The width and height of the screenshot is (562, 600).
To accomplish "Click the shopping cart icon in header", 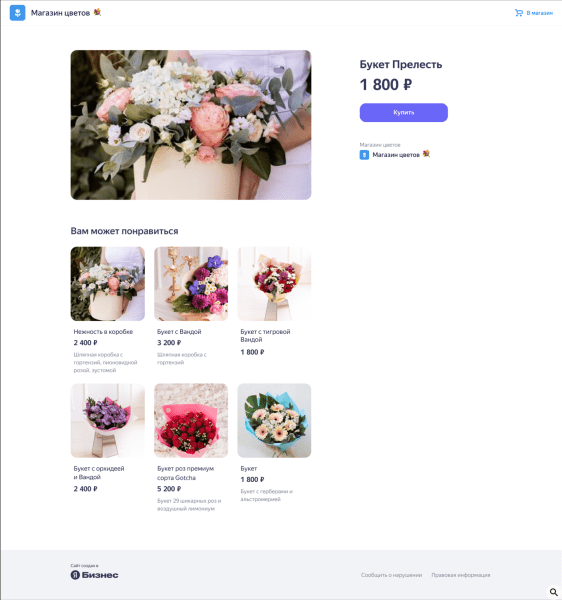I will click(518, 13).
